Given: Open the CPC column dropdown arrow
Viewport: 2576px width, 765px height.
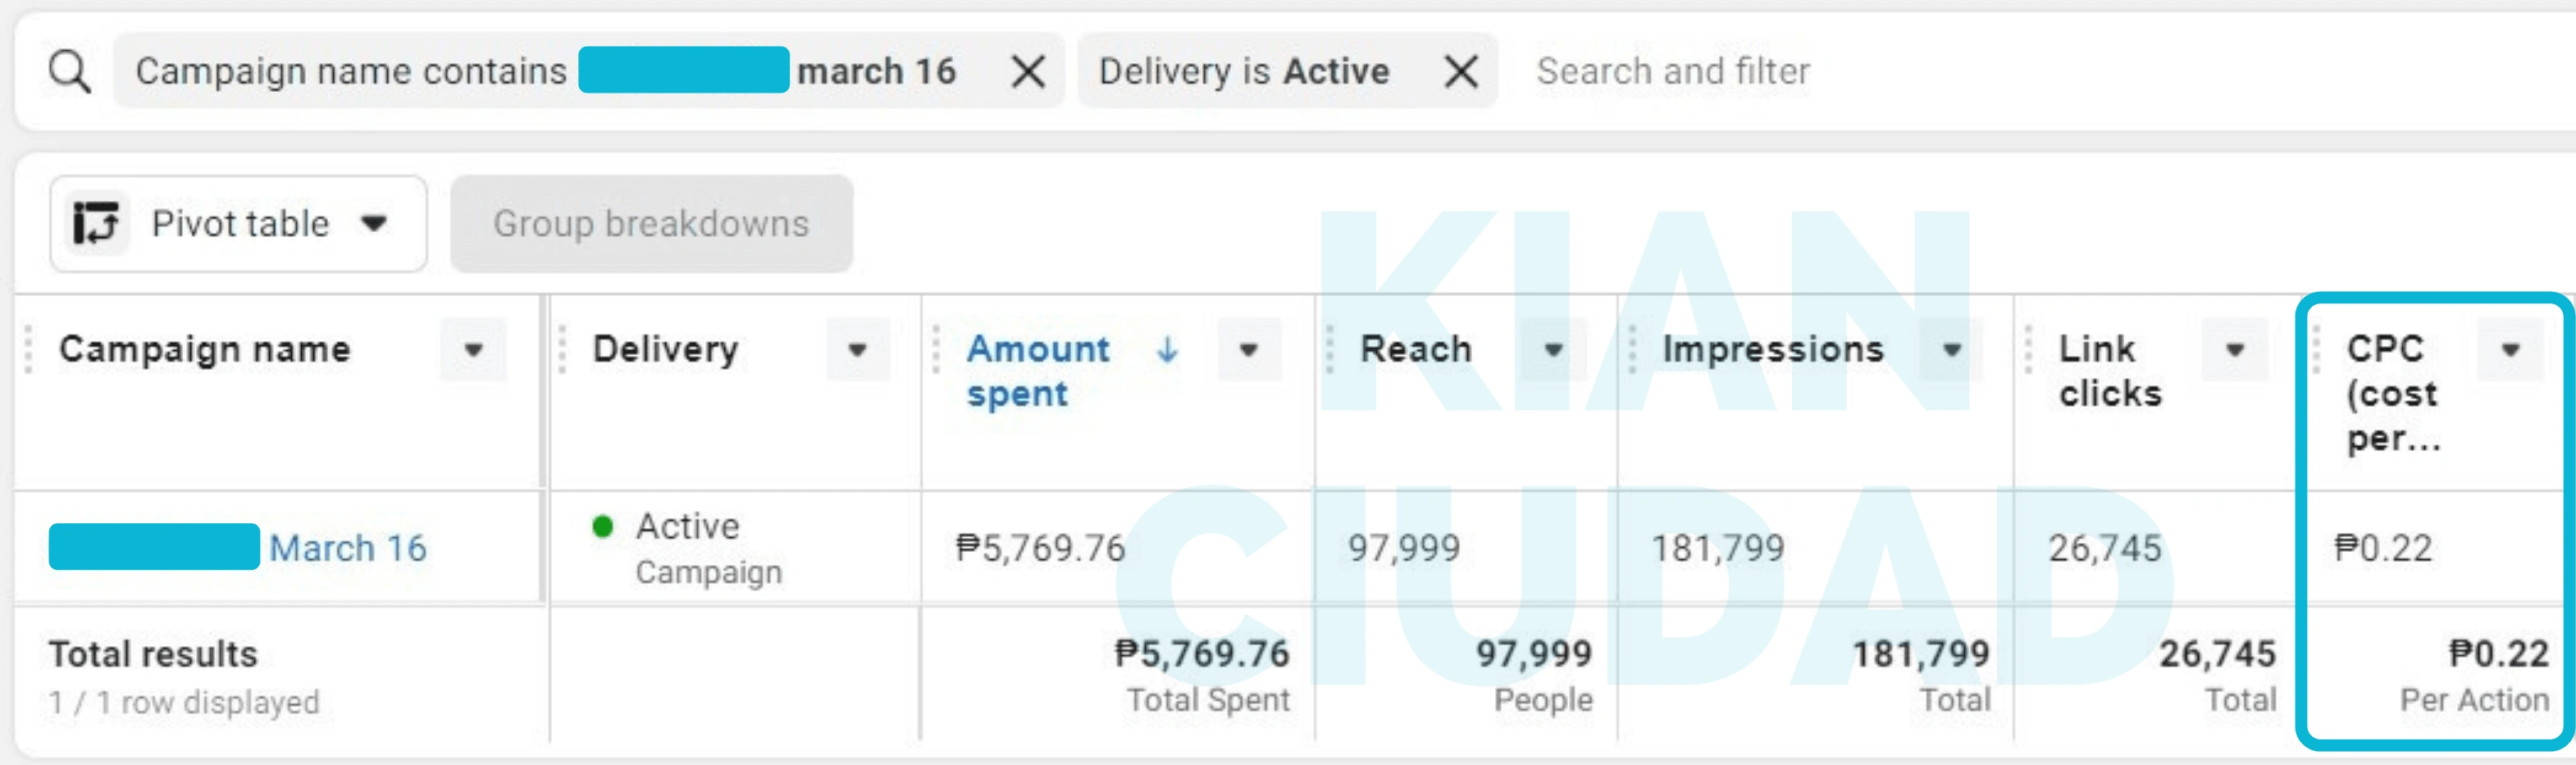Looking at the screenshot, I should coord(2510,350).
